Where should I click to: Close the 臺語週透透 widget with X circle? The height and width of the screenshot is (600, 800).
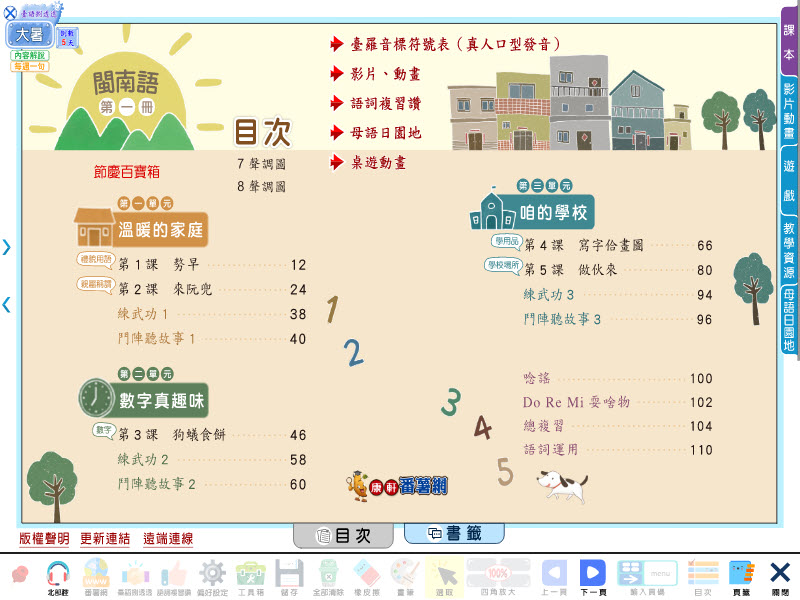11,13
